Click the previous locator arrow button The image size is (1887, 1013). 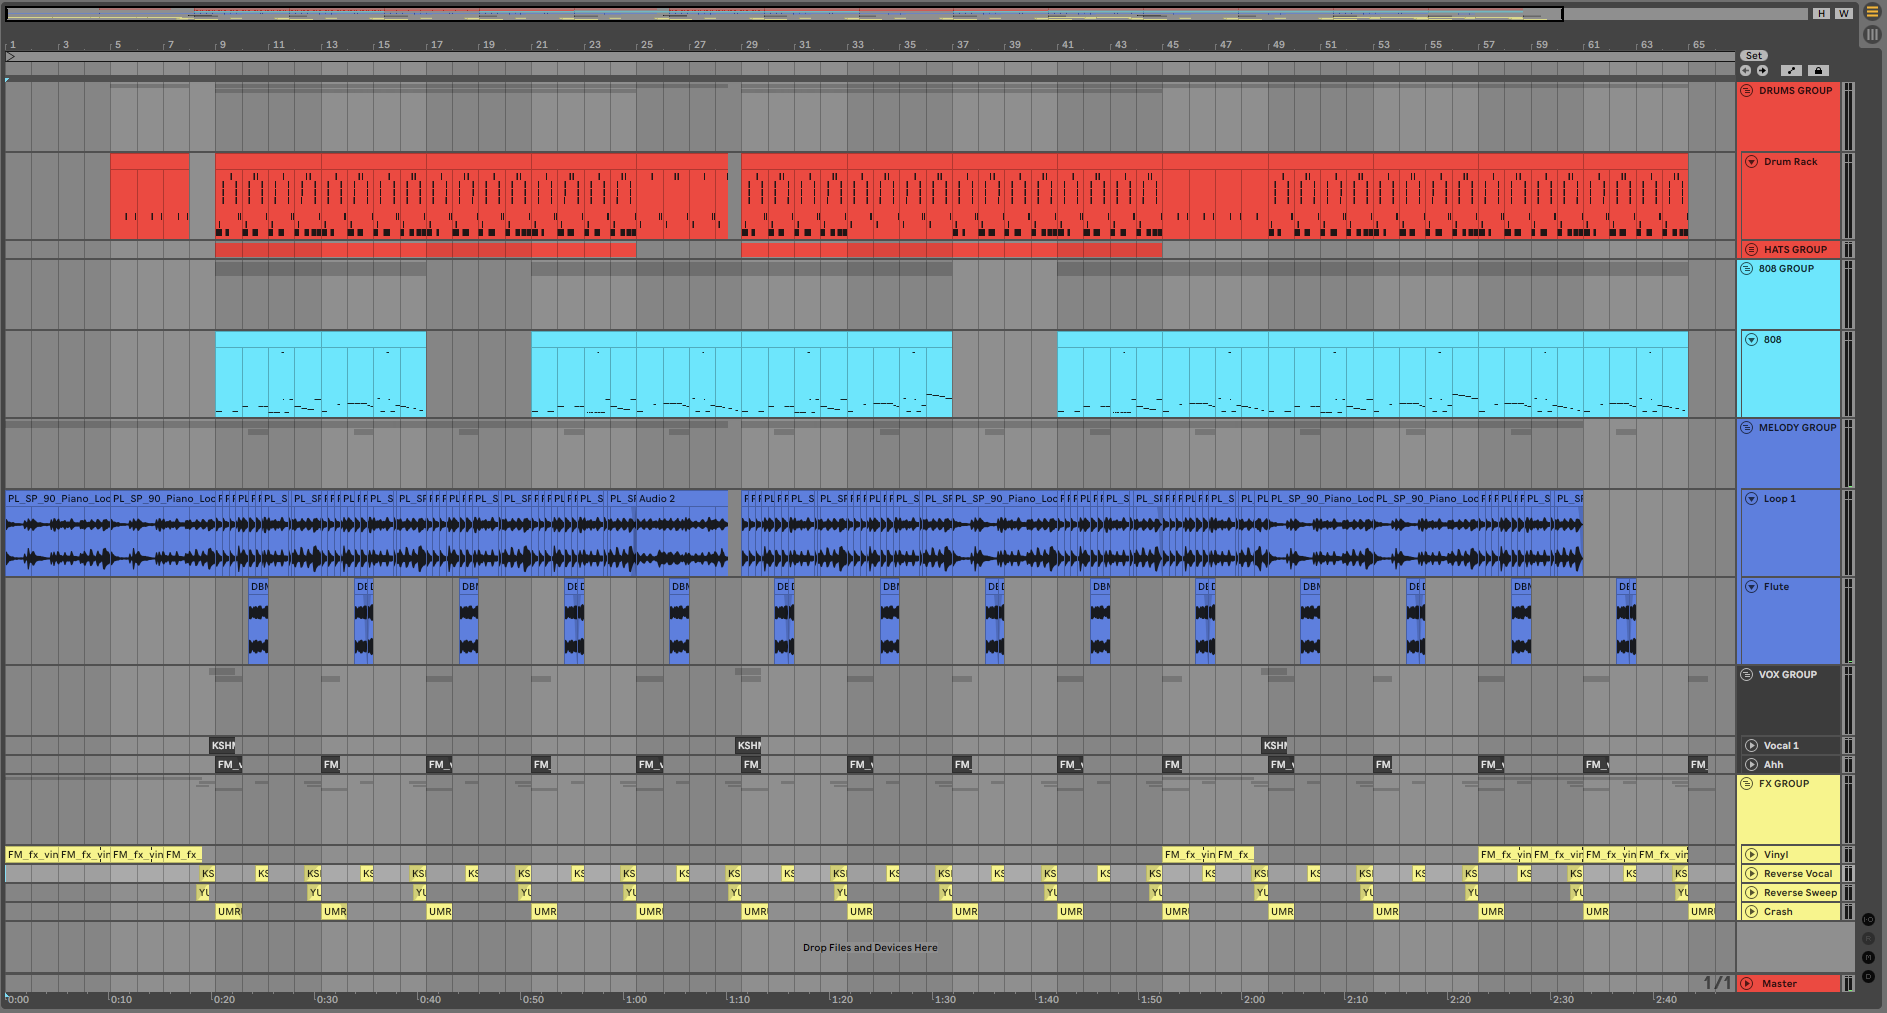(1746, 70)
